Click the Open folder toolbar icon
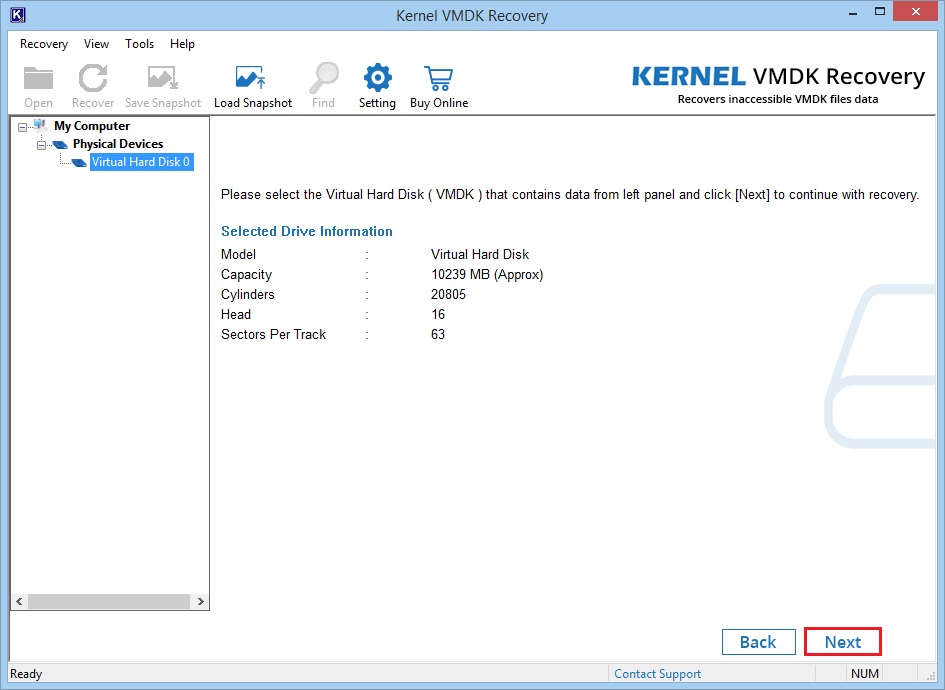The height and width of the screenshot is (690, 945). pyautogui.click(x=39, y=78)
